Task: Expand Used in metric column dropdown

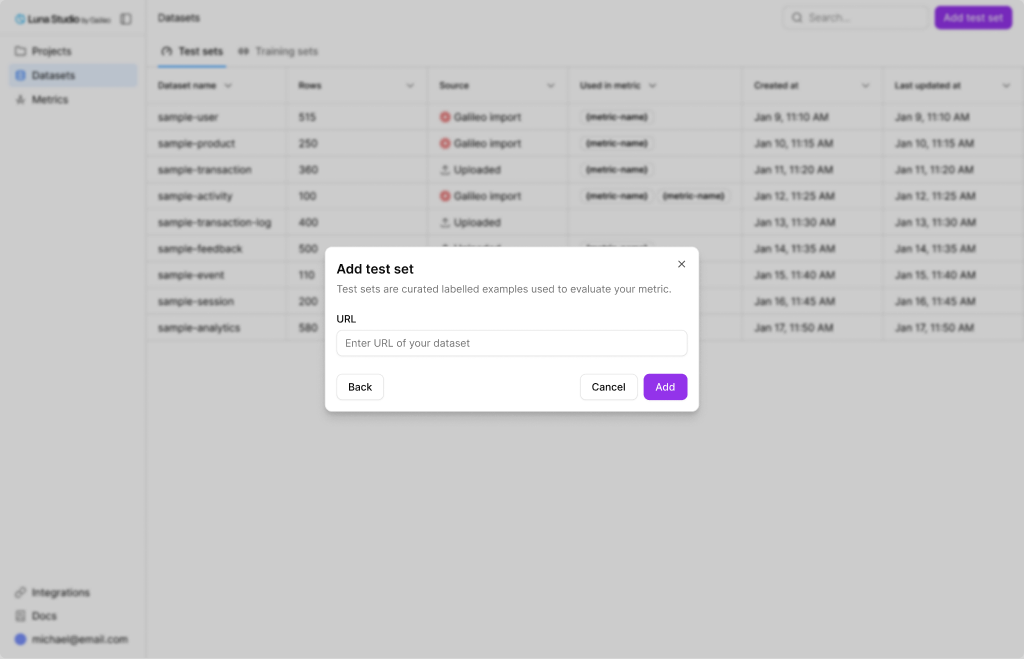Action: (x=652, y=86)
